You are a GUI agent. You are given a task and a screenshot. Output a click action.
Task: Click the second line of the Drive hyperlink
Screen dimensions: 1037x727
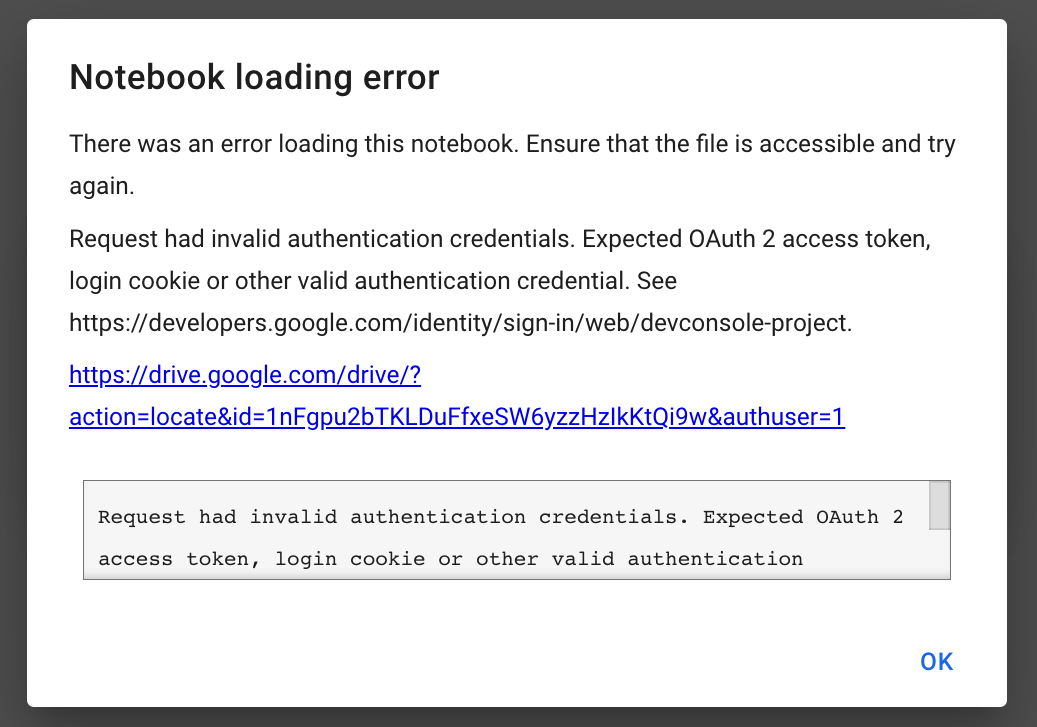pyautogui.click(x=456, y=417)
